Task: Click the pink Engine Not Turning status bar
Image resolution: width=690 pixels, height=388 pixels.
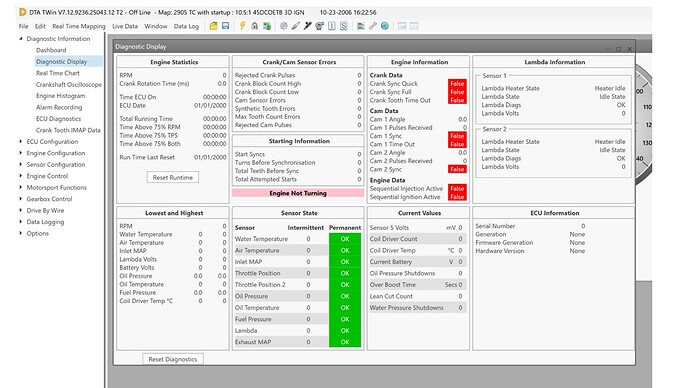Action: [298, 193]
